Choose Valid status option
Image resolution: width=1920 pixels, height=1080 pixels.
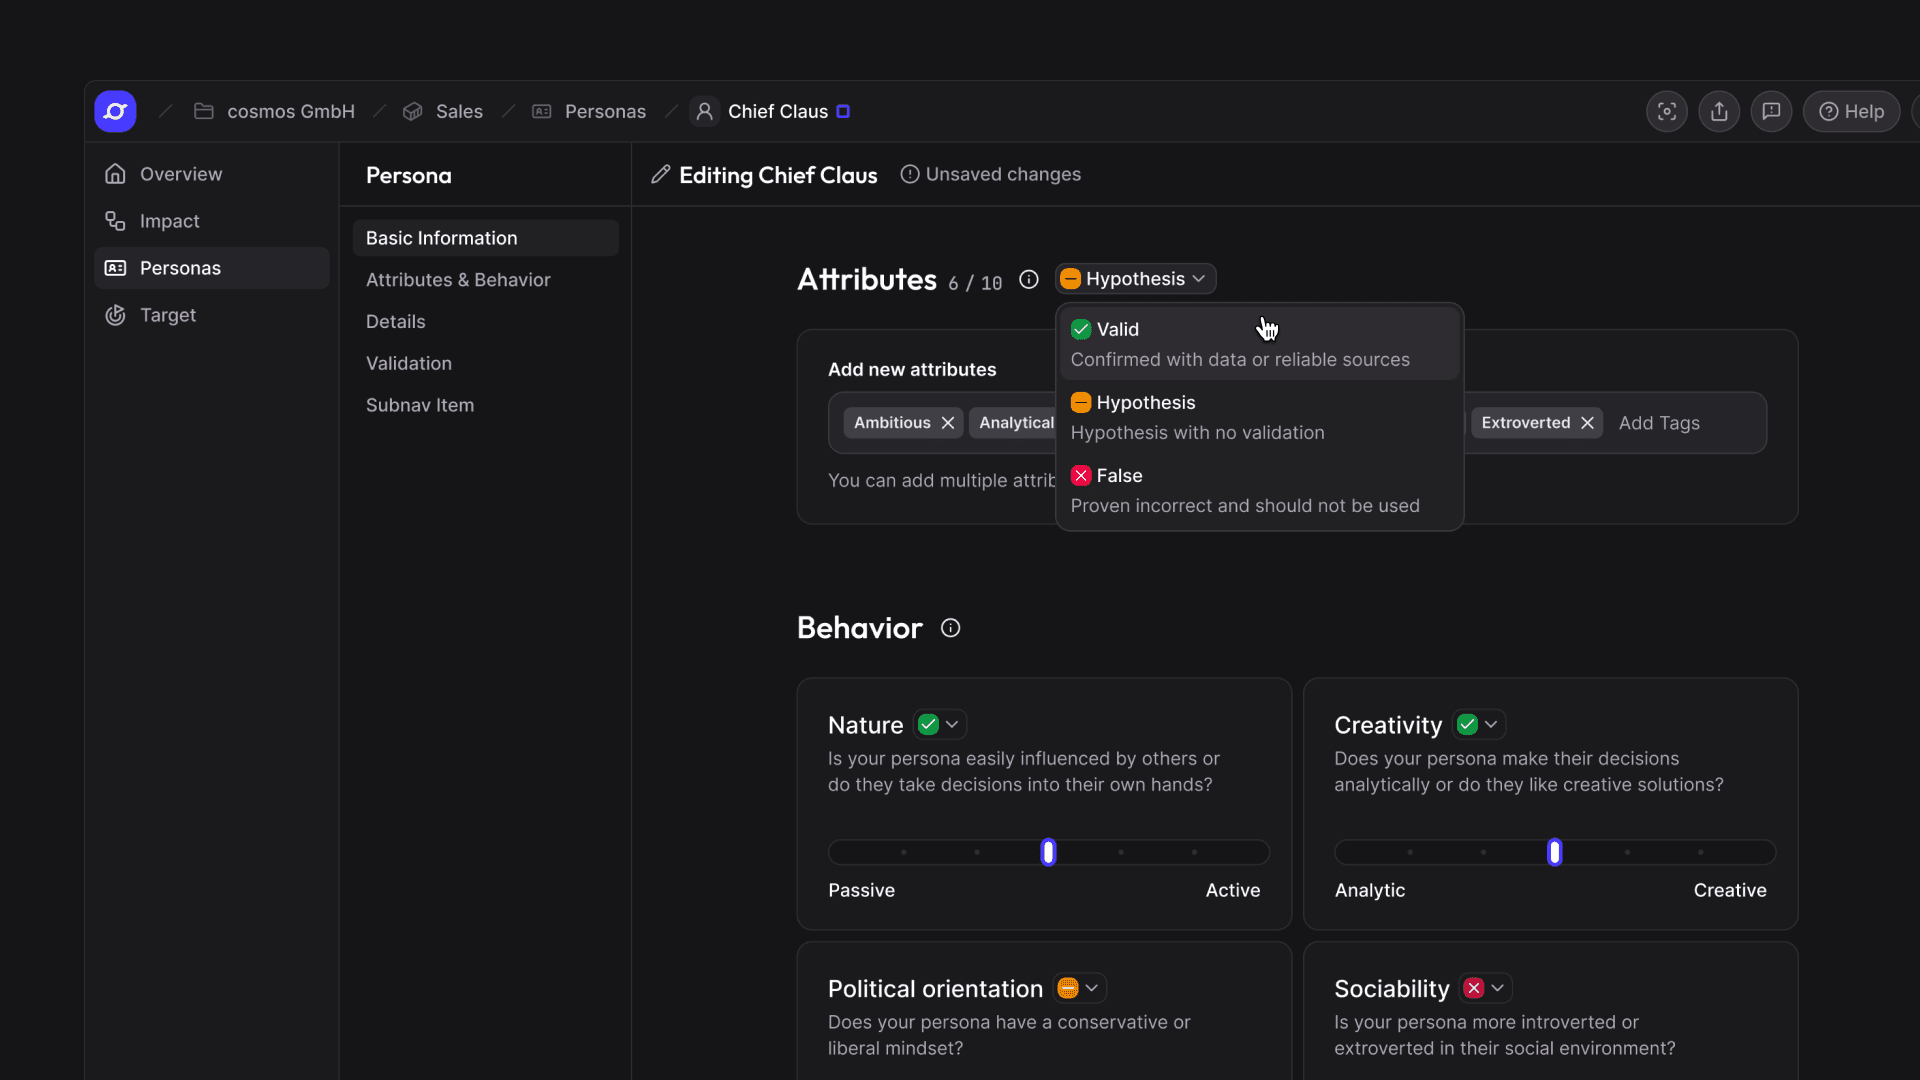(x=1259, y=344)
